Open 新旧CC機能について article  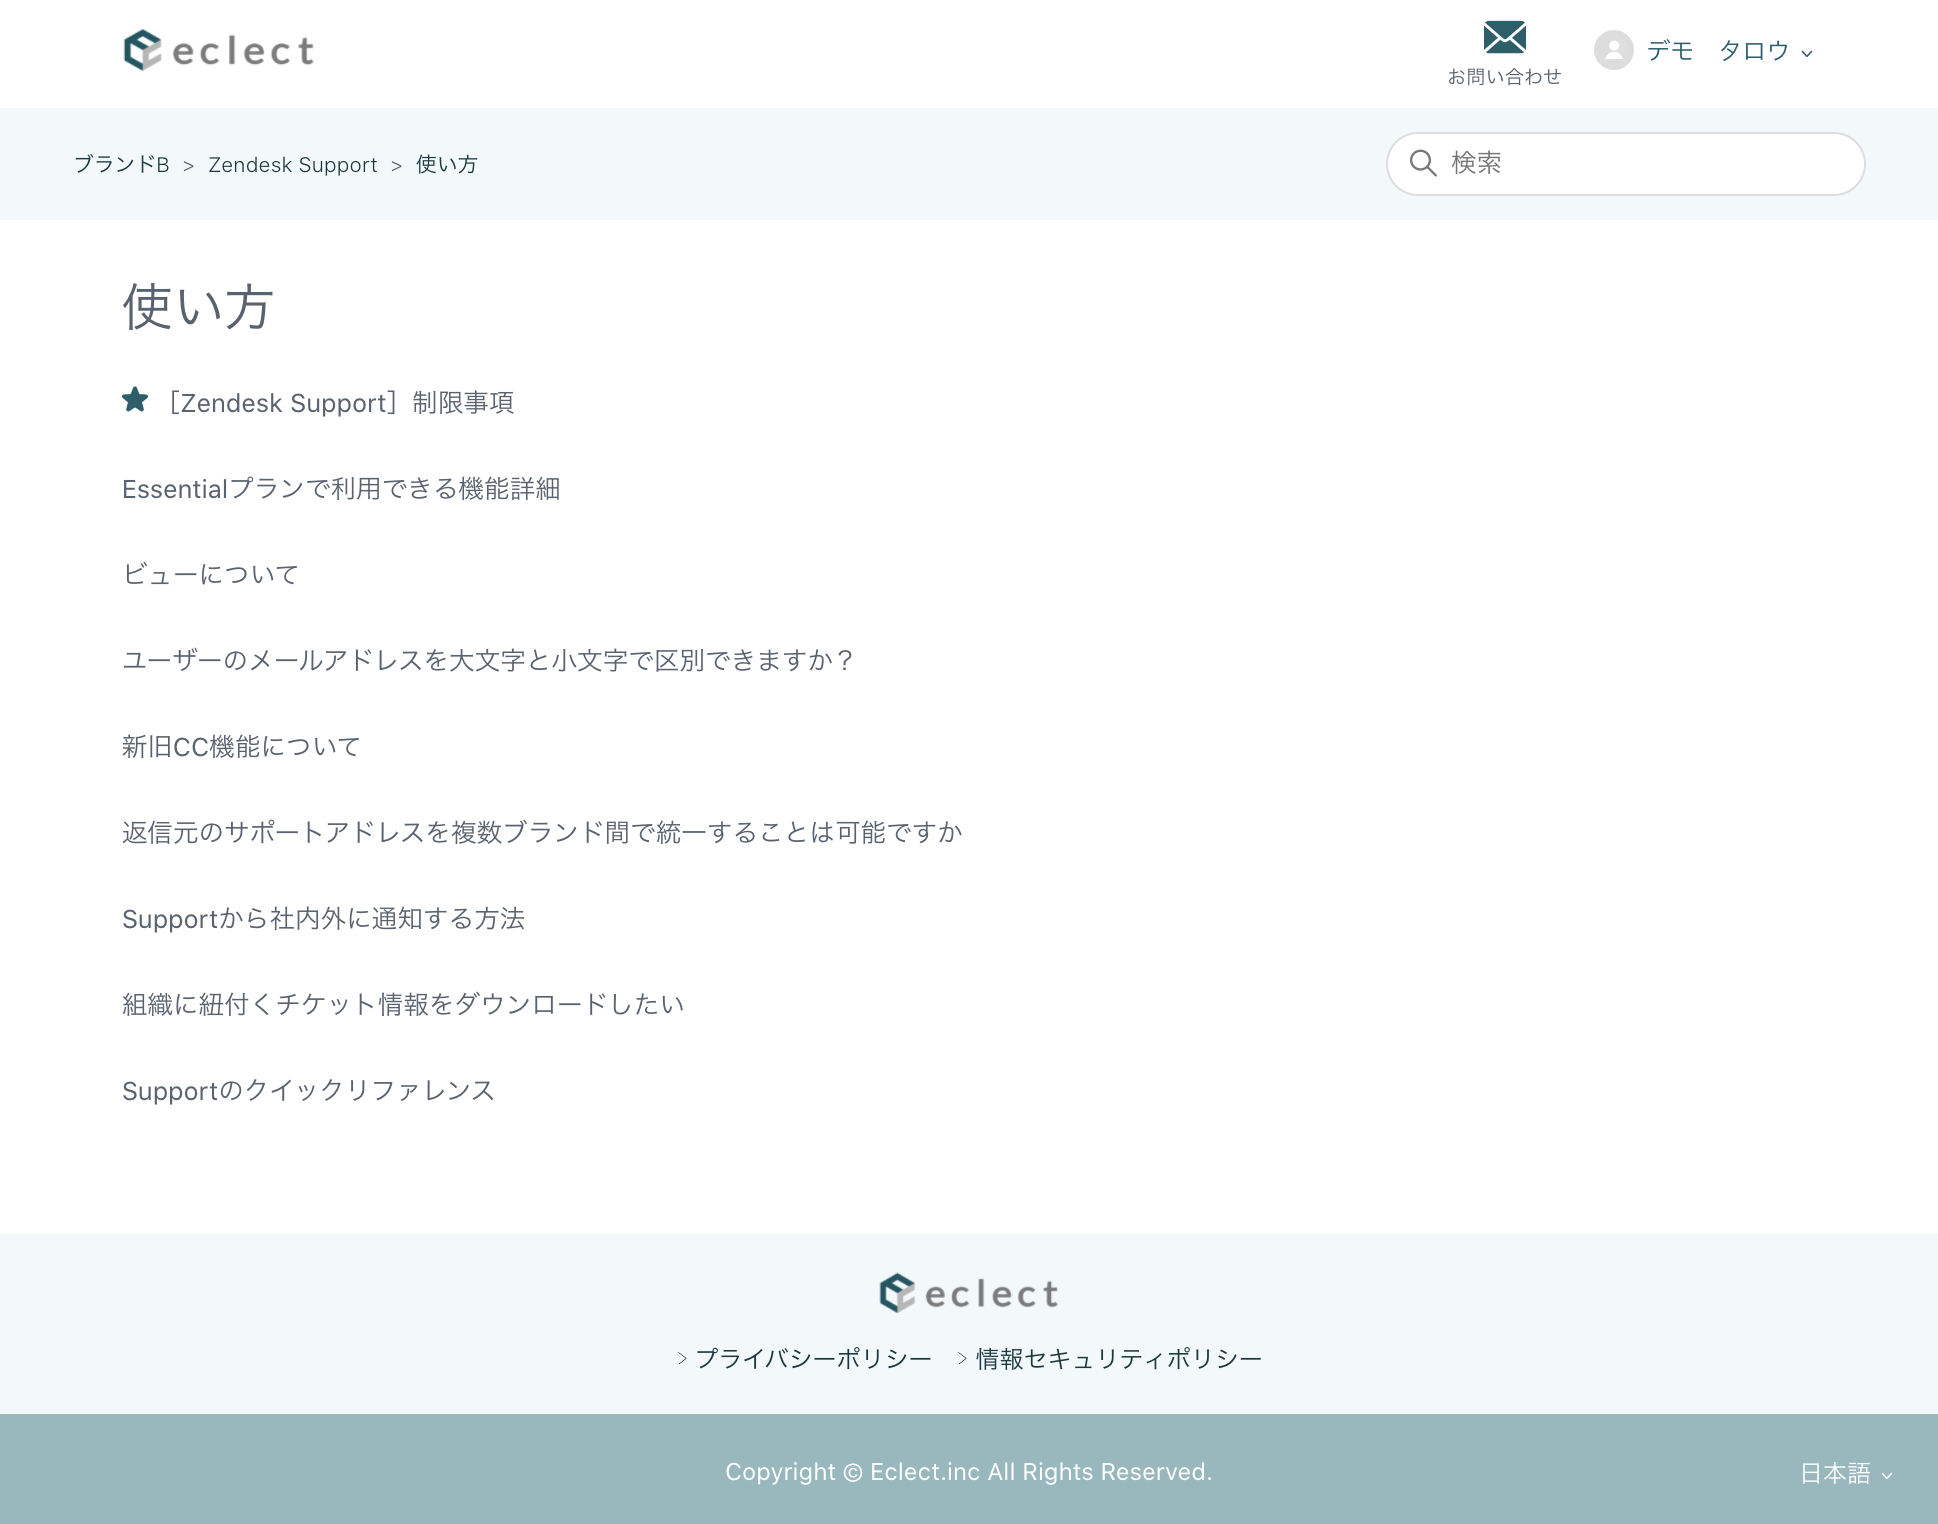pos(241,747)
